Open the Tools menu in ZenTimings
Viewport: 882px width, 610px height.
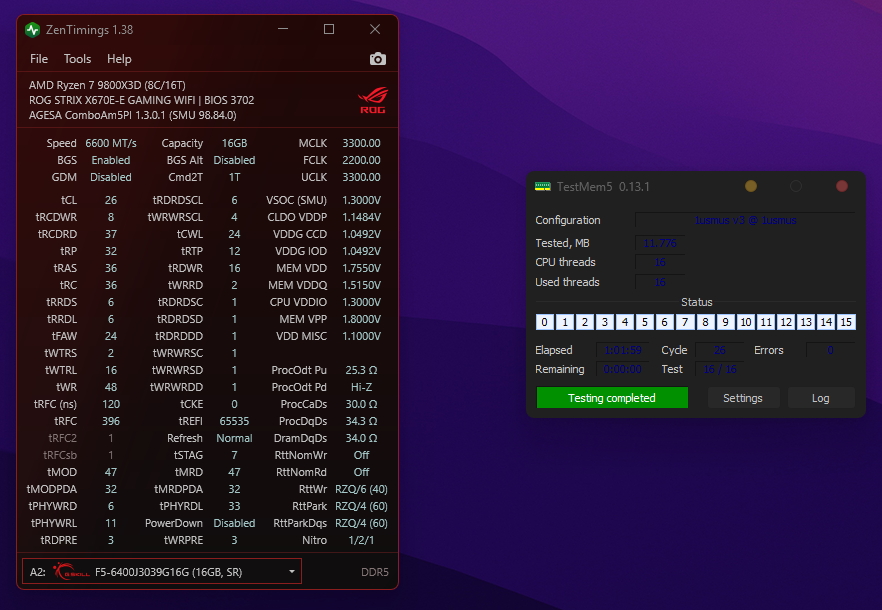click(x=77, y=59)
